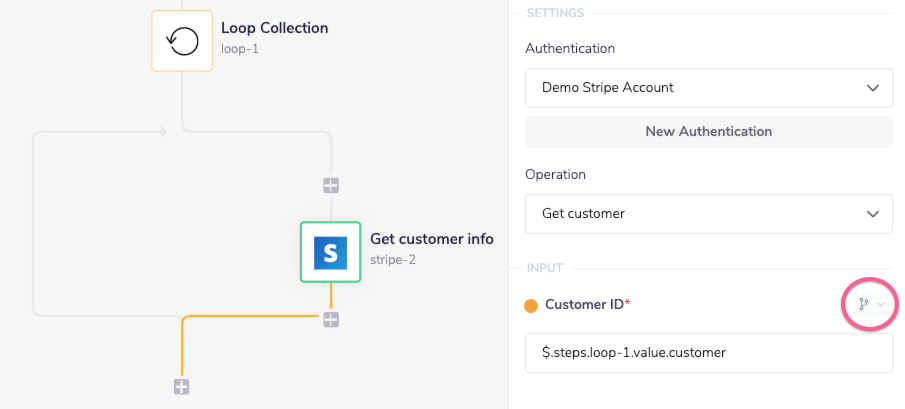
Task: Focus the Customer ID value field
Action: point(708,353)
